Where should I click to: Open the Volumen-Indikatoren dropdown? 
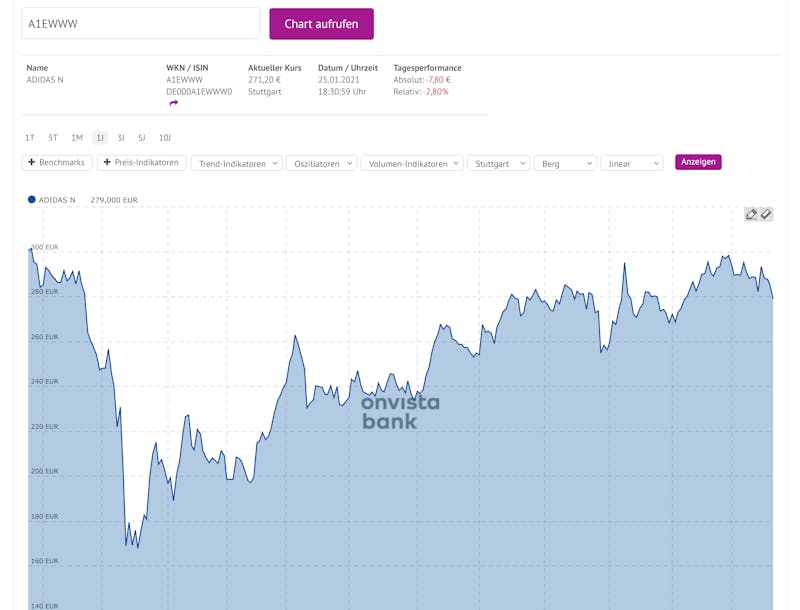(412, 163)
